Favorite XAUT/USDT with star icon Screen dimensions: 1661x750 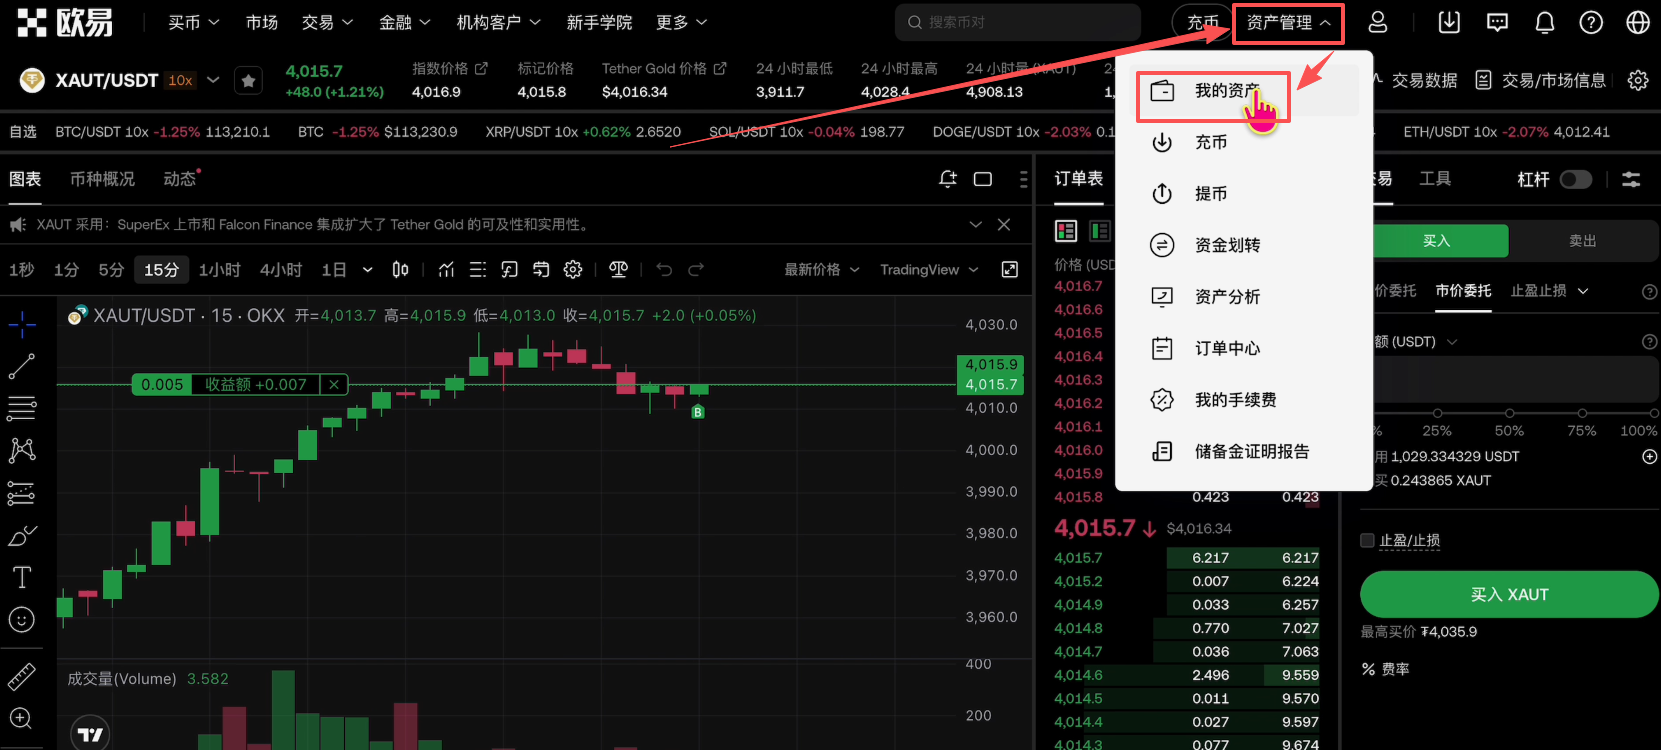[x=248, y=81]
